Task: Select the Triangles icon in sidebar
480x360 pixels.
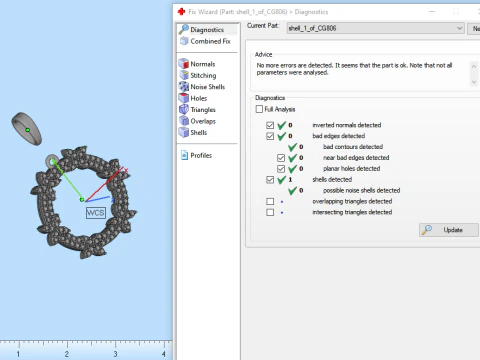Action: point(184,109)
